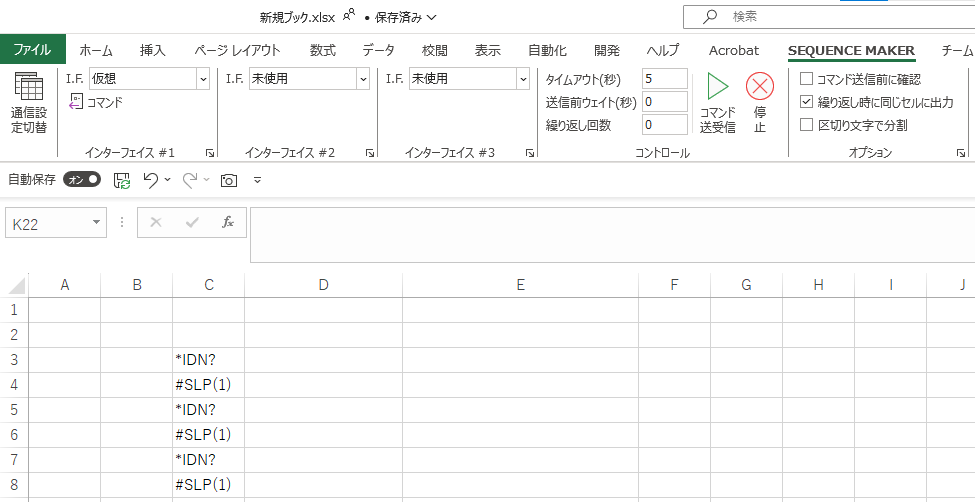The height and width of the screenshot is (502, 975).
Task: Click the Undo arrow icon
Action: click(150, 180)
